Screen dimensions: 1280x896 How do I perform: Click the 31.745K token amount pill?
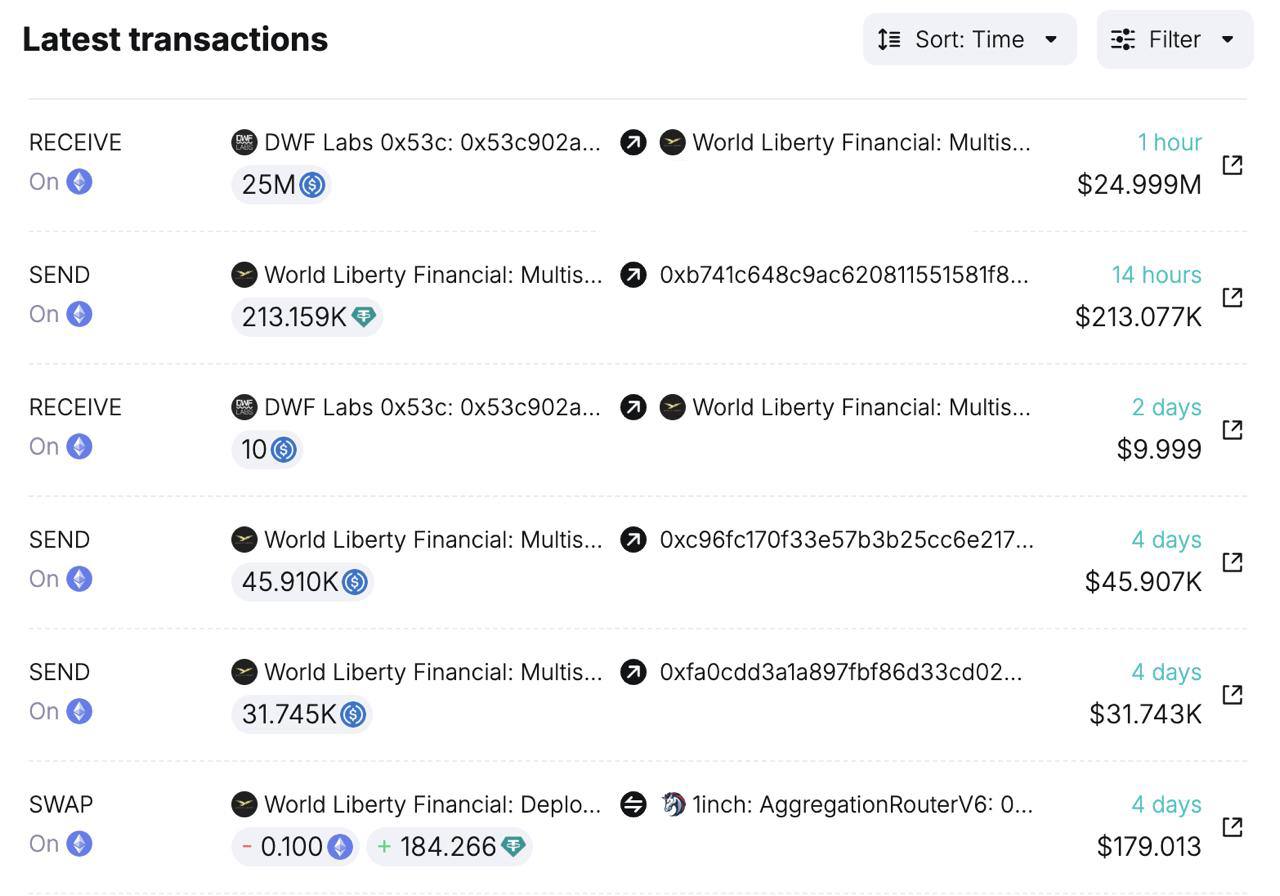(x=301, y=714)
